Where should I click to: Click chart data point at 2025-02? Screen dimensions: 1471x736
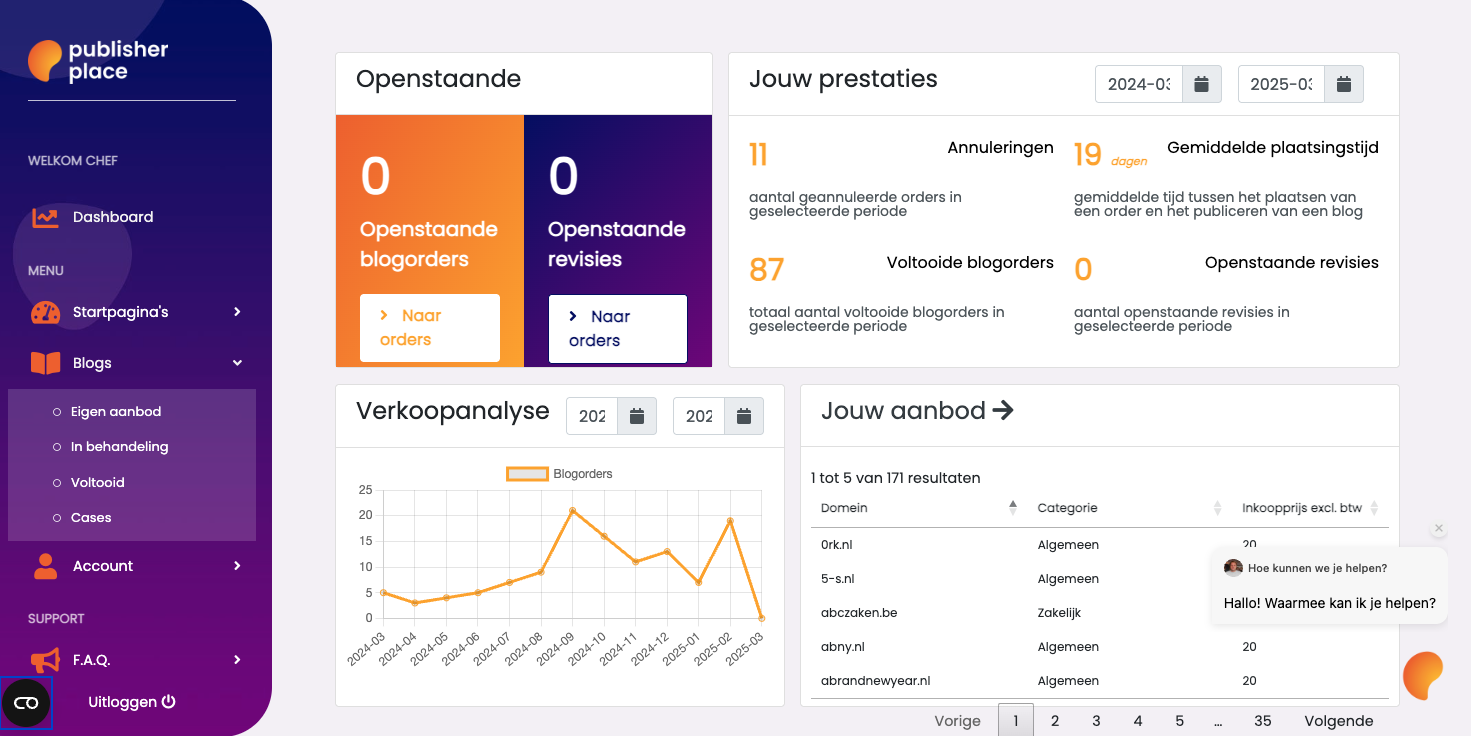tap(730, 521)
